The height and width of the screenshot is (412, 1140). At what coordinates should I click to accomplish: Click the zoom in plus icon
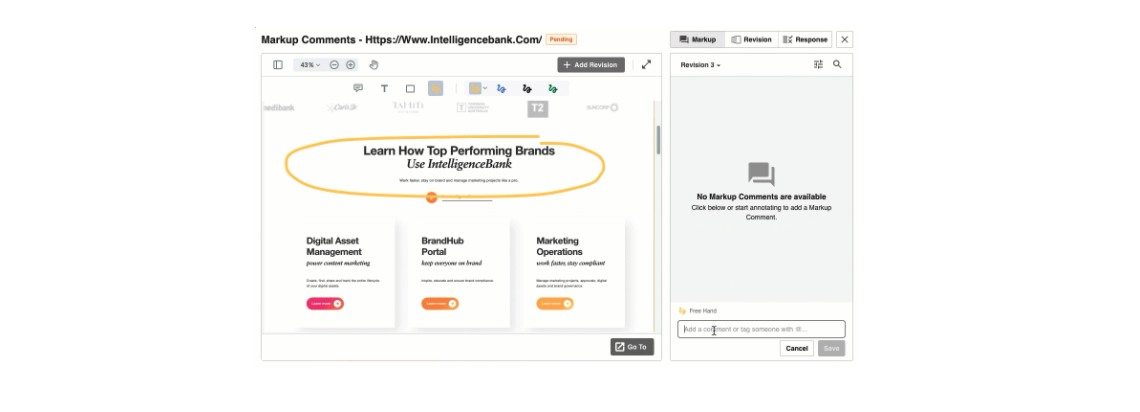click(350, 65)
